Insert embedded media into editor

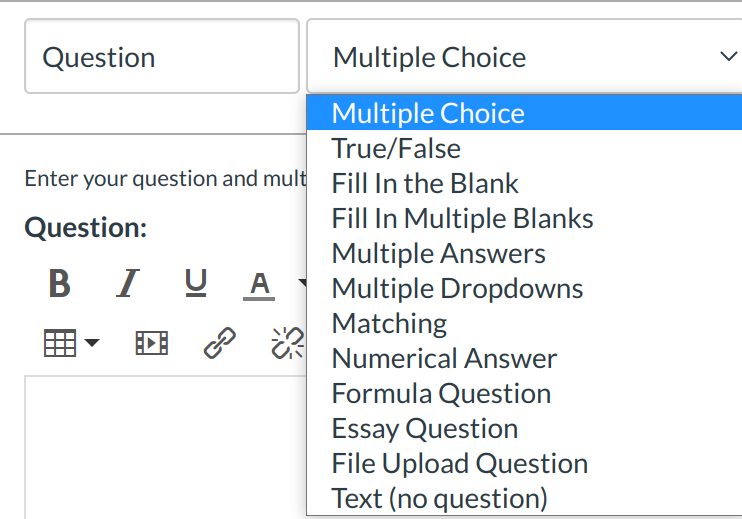pos(151,343)
